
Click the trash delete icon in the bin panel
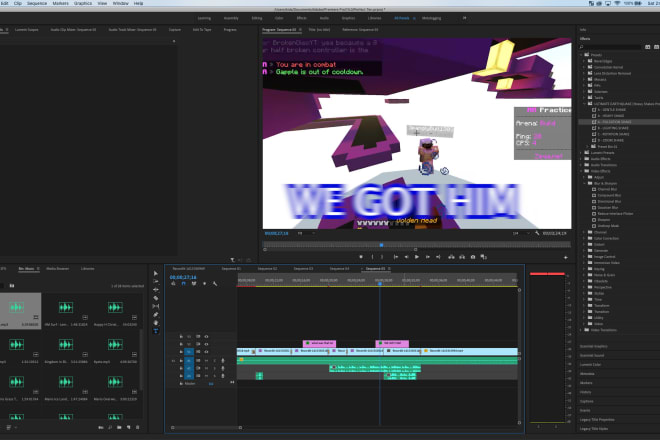[138, 427]
